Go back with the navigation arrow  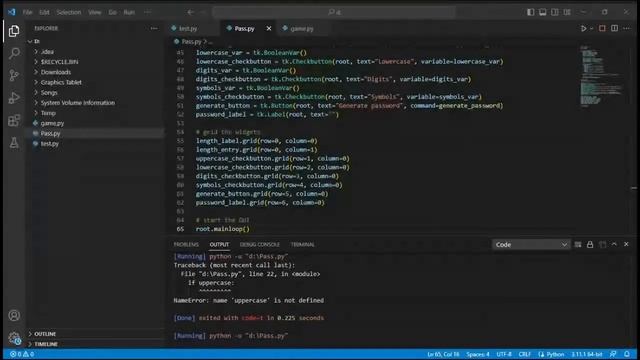190,12
